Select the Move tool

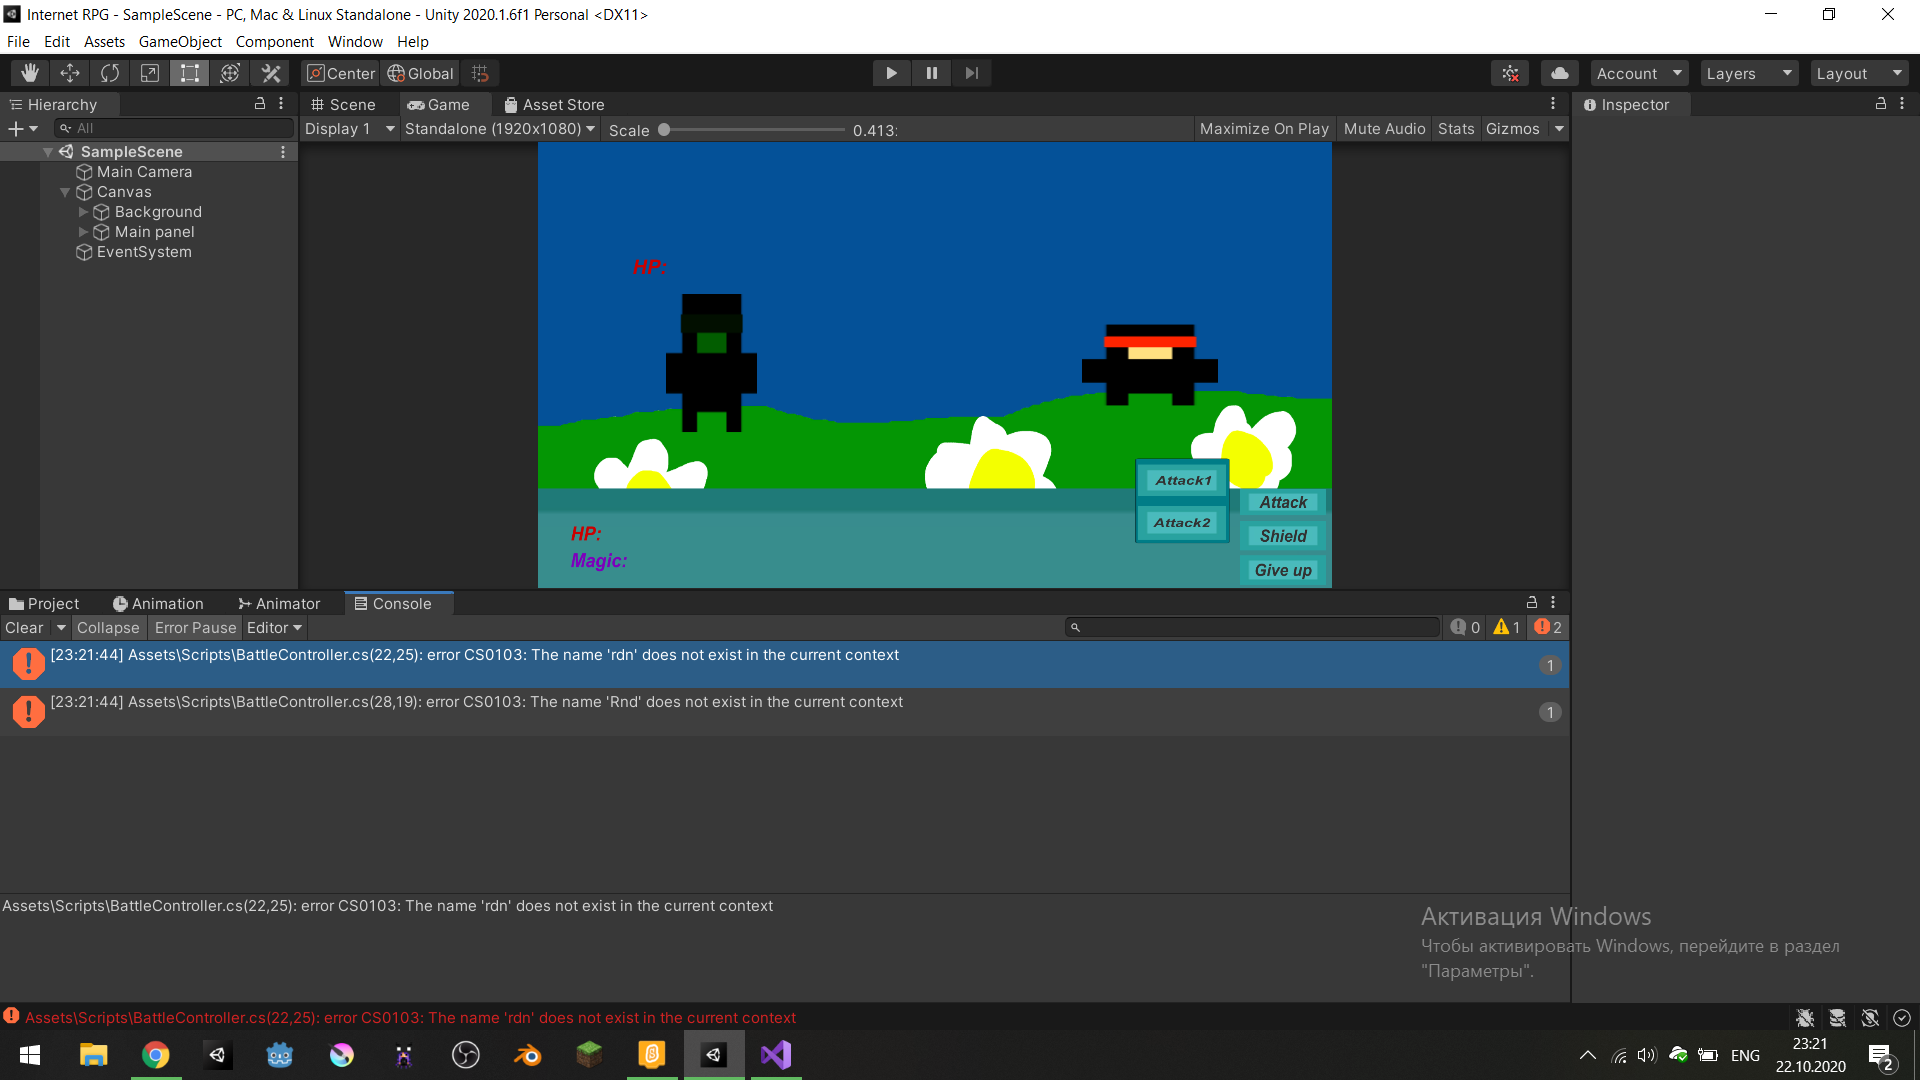click(70, 73)
